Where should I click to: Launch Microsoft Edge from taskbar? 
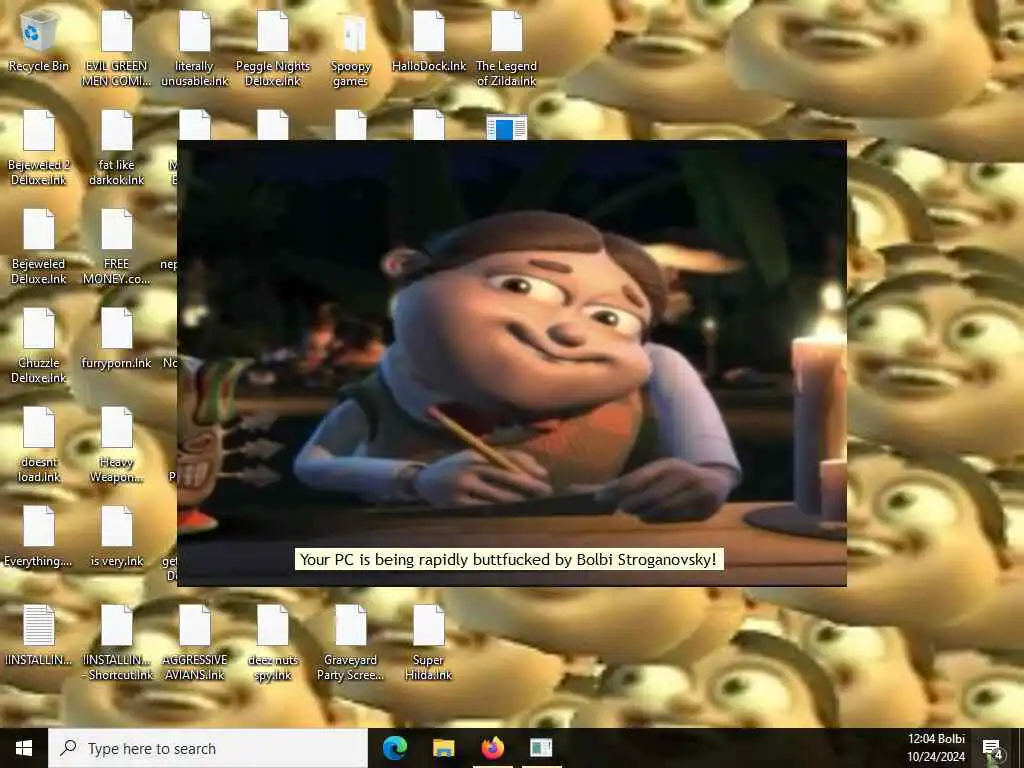click(x=394, y=748)
